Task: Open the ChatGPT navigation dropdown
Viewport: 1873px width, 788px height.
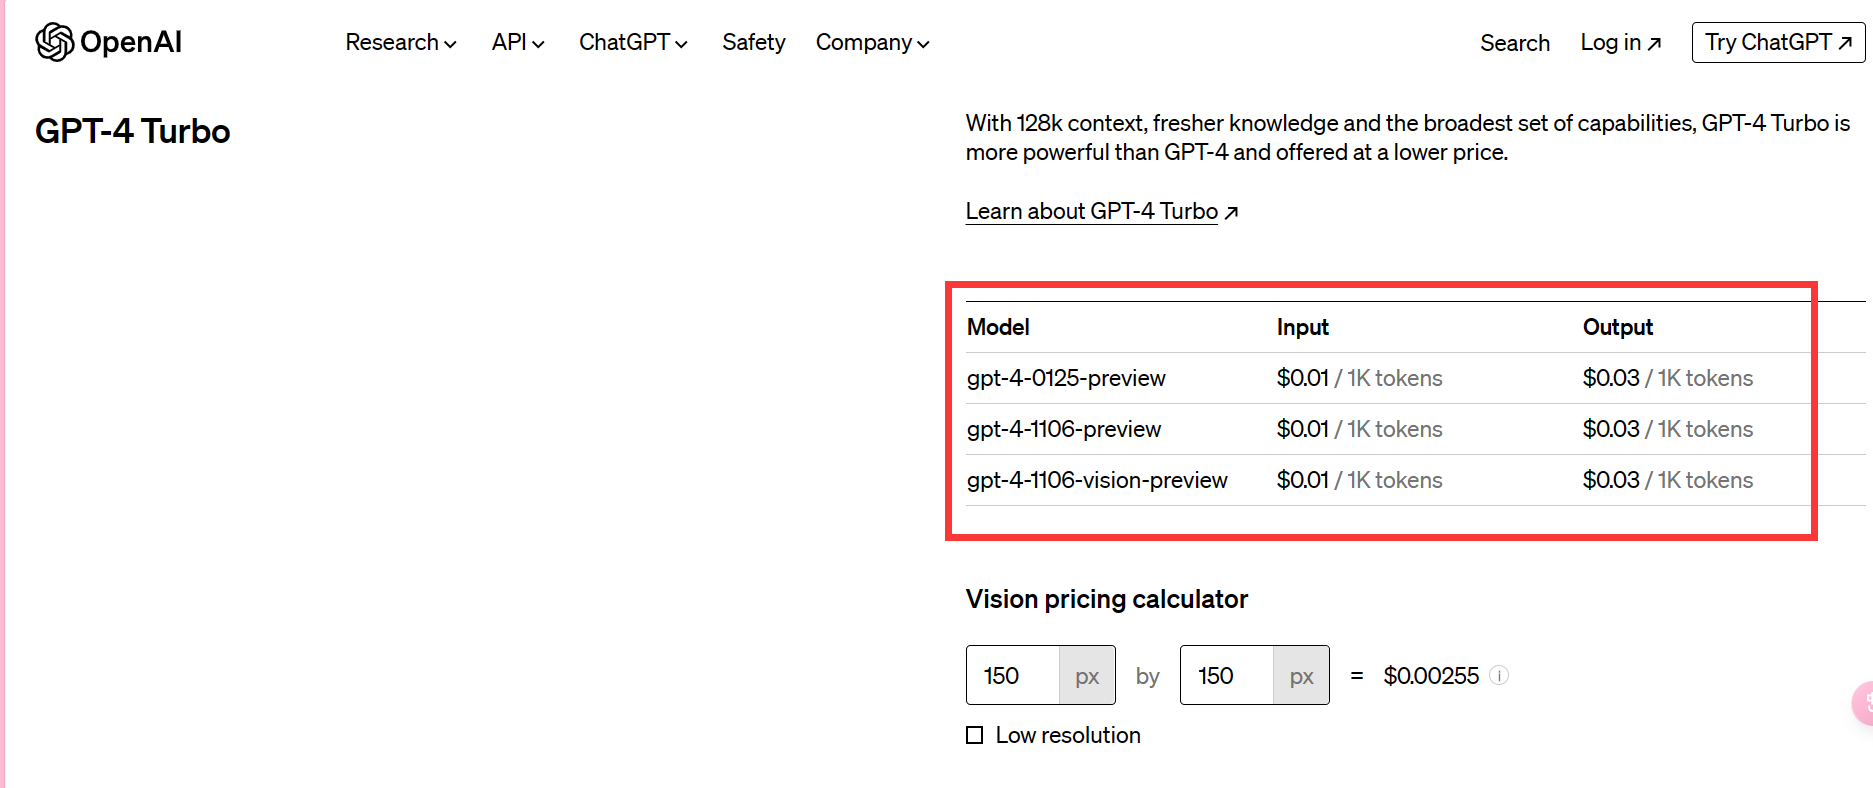Action: [633, 42]
